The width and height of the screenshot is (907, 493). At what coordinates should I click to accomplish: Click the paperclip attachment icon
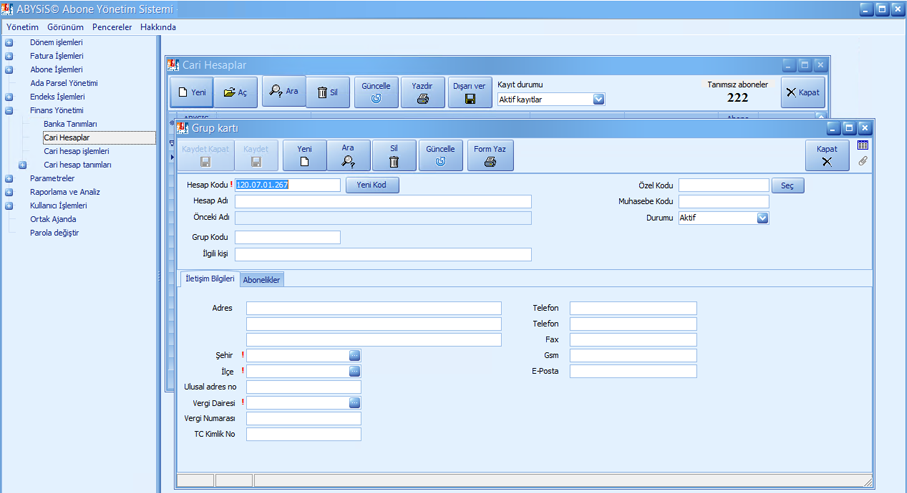tap(863, 161)
